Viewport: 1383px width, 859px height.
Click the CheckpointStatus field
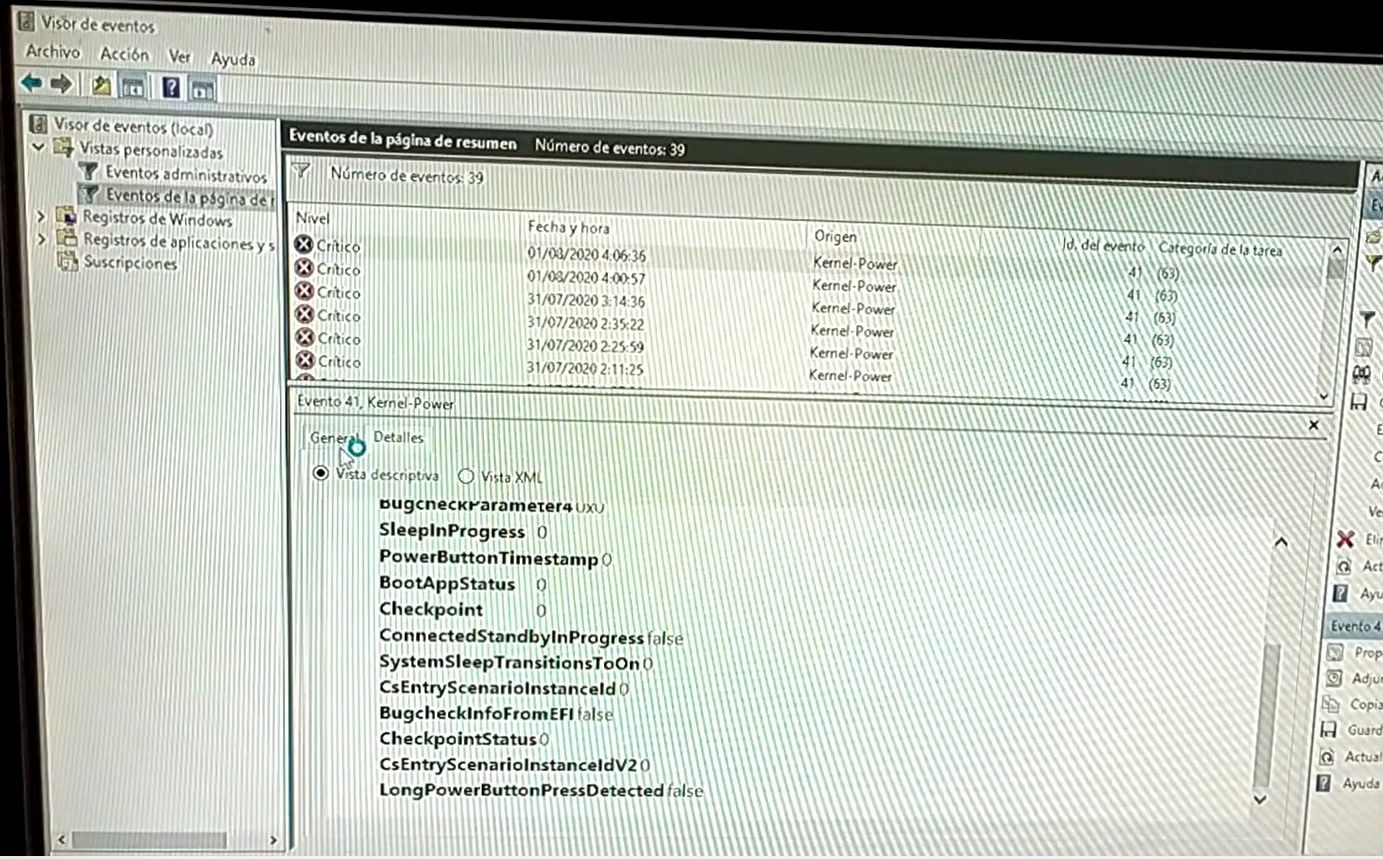[x=464, y=740]
